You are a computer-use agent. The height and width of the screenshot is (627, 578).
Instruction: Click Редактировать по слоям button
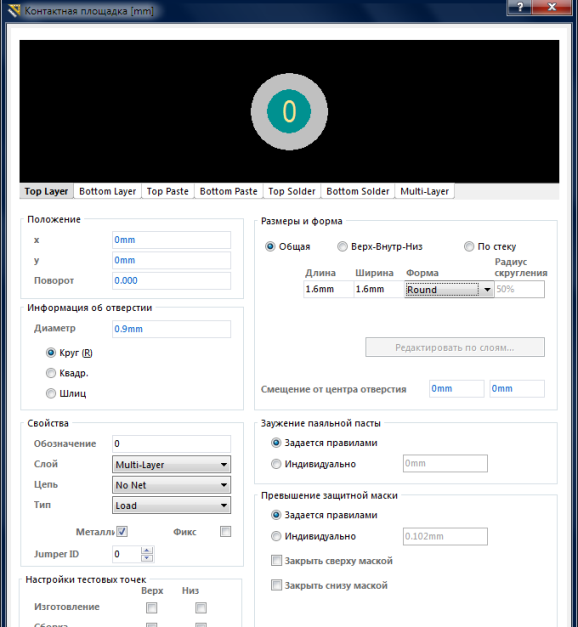[x=455, y=347]
